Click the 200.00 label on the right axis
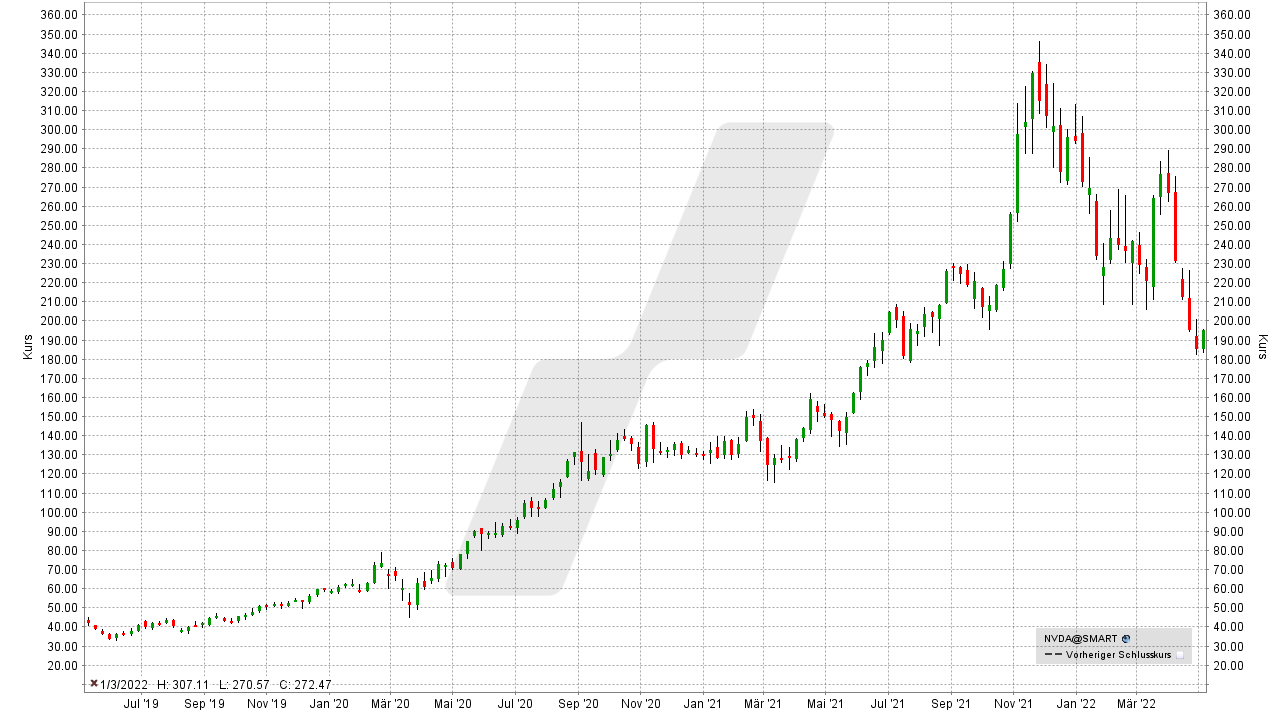This screenshot has height=718, width=1279. click(1230, 321)
